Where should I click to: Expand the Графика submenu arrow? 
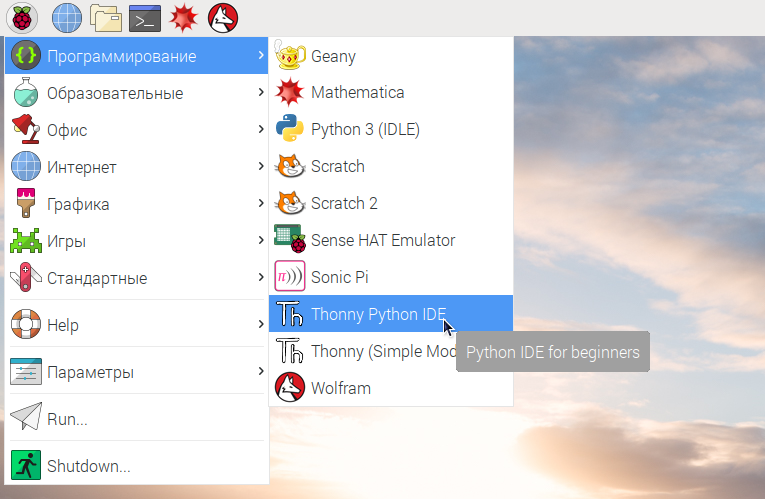[261, 203]
